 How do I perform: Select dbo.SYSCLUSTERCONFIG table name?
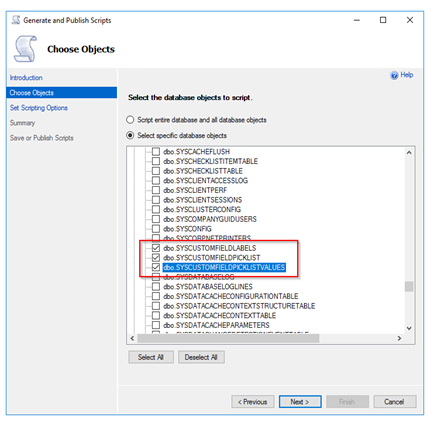(202, 210)
